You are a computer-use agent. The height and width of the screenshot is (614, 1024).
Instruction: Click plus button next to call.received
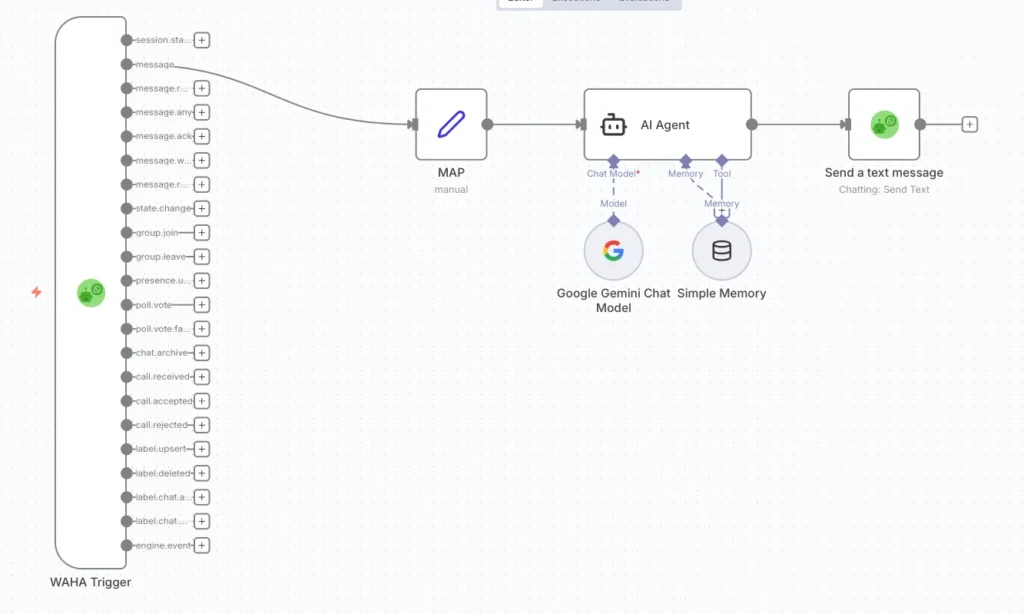[201, 377]
